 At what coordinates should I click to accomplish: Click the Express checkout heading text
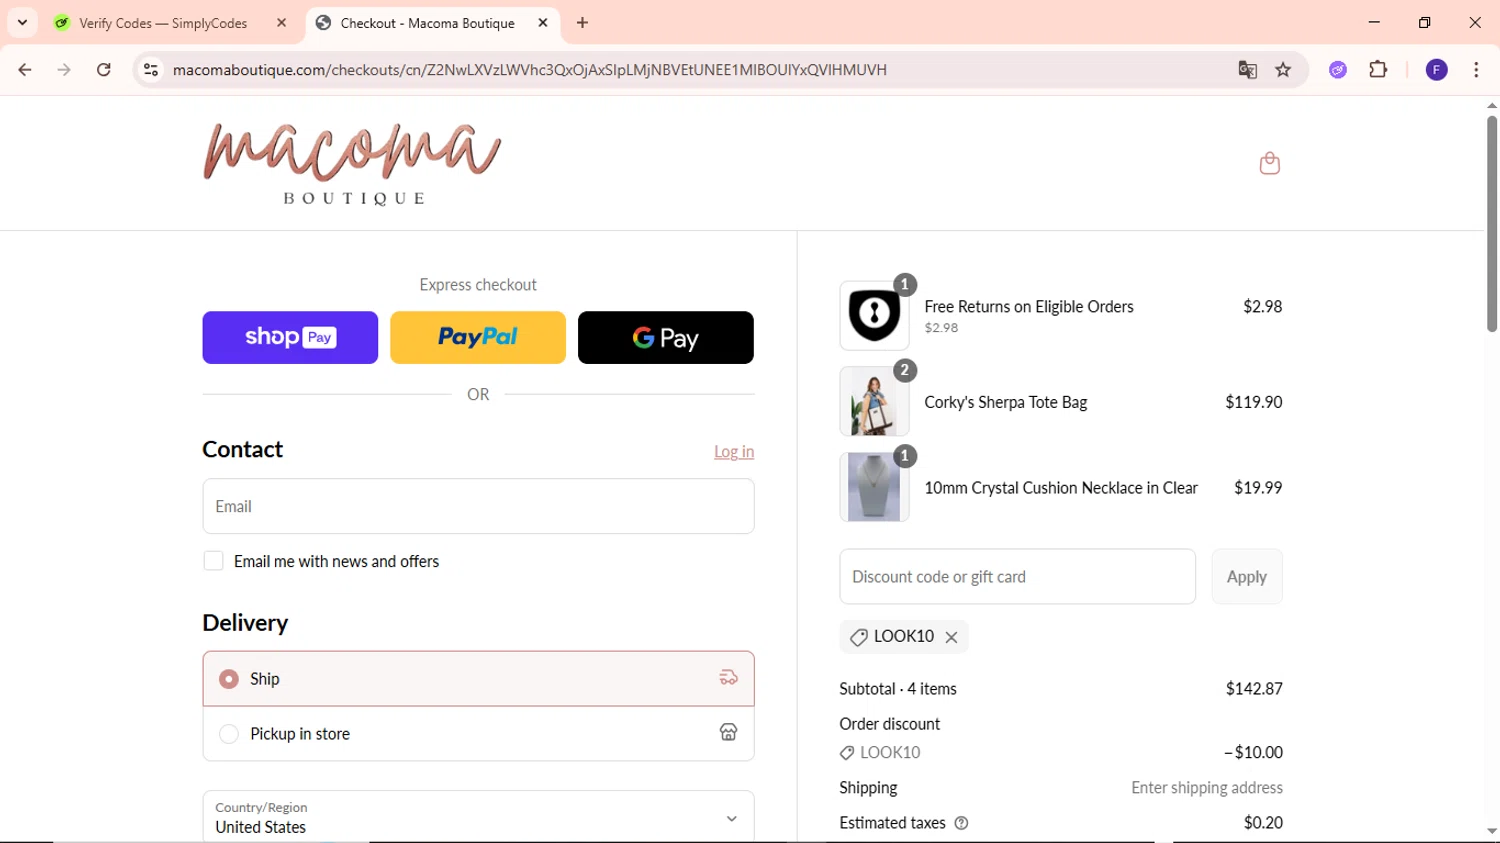(478, 285)
